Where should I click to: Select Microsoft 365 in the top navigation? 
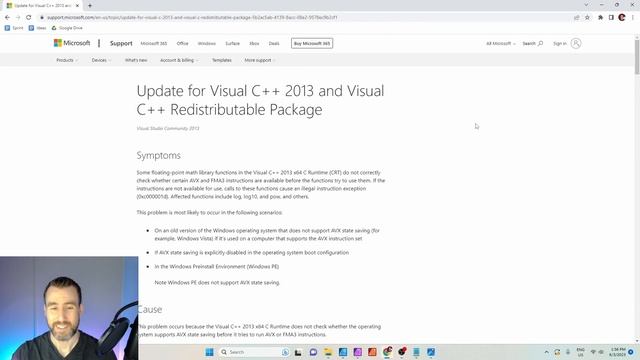pyautogui.click(x=154, y=43)
